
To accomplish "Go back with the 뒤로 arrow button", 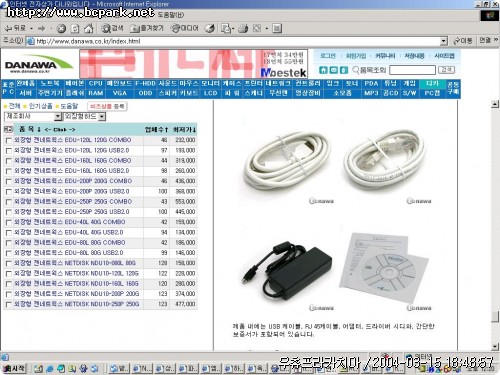I will tap(16, 28).
